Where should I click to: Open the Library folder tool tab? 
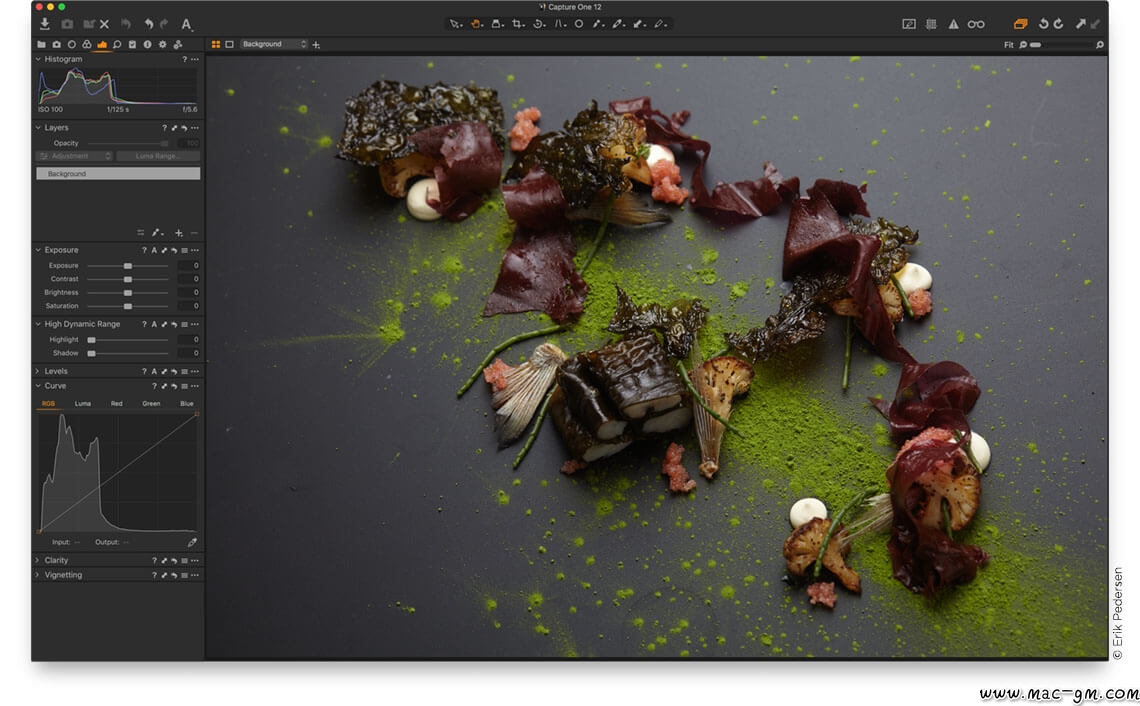[41, 44]
